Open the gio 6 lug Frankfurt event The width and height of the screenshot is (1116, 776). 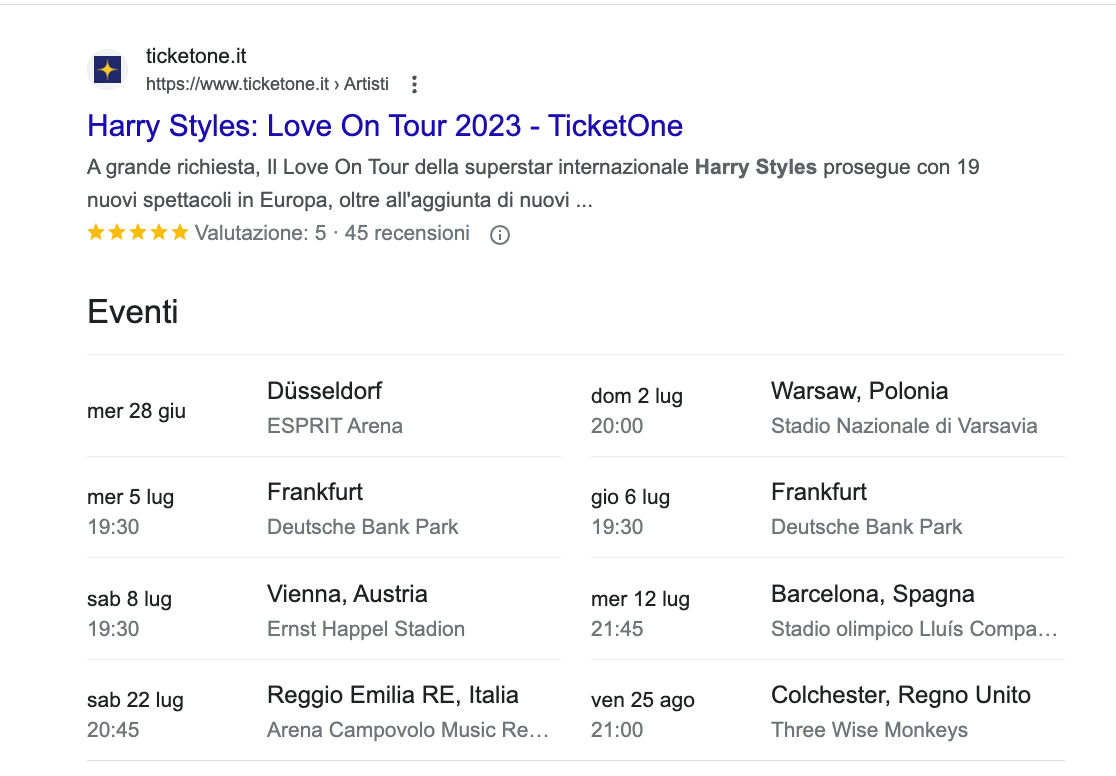(x=828, y=508)
